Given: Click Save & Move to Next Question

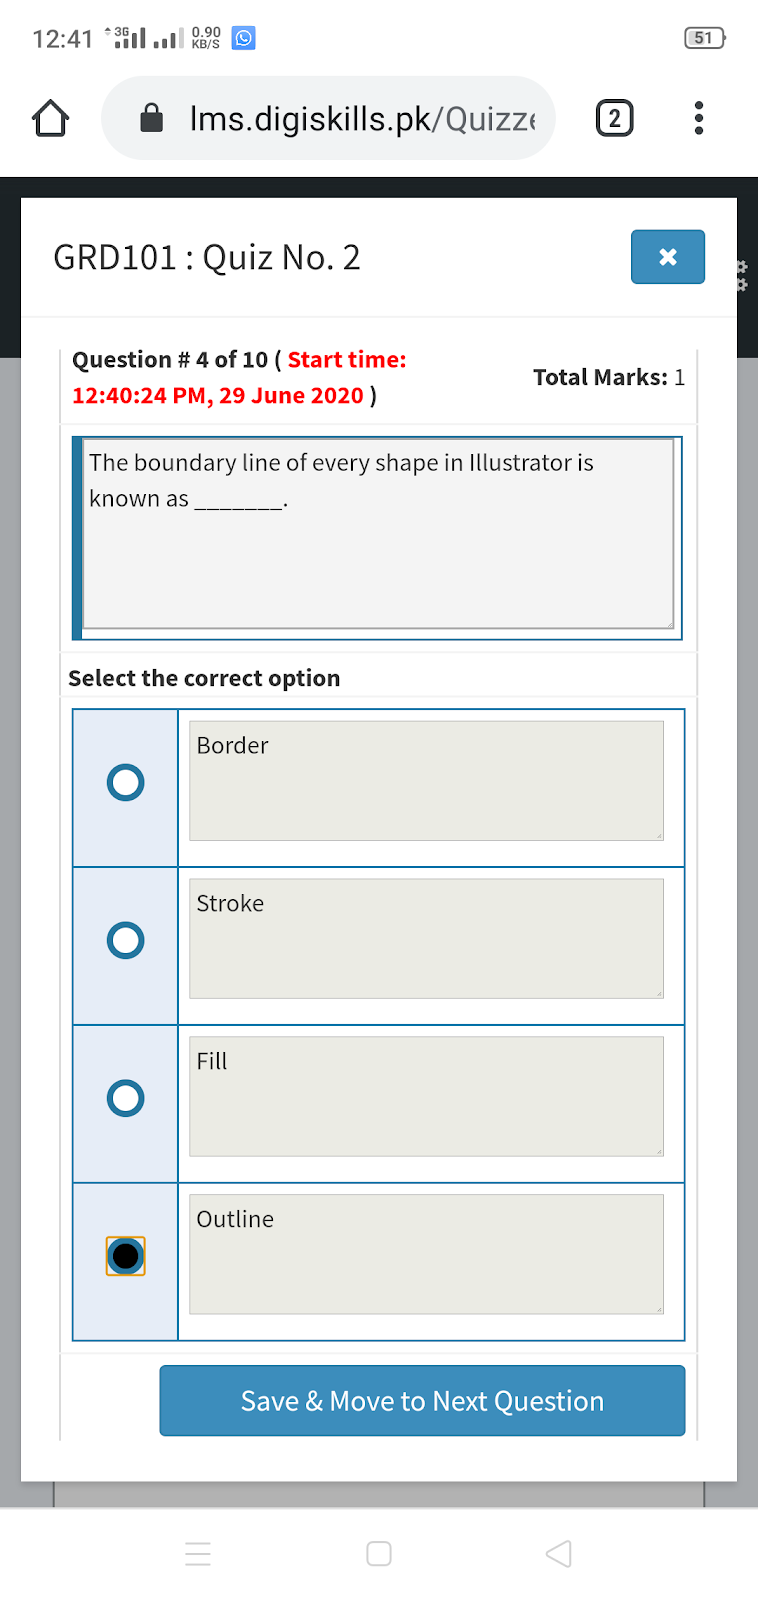Looking at the screenshot, I should [x=421, y=1401].
